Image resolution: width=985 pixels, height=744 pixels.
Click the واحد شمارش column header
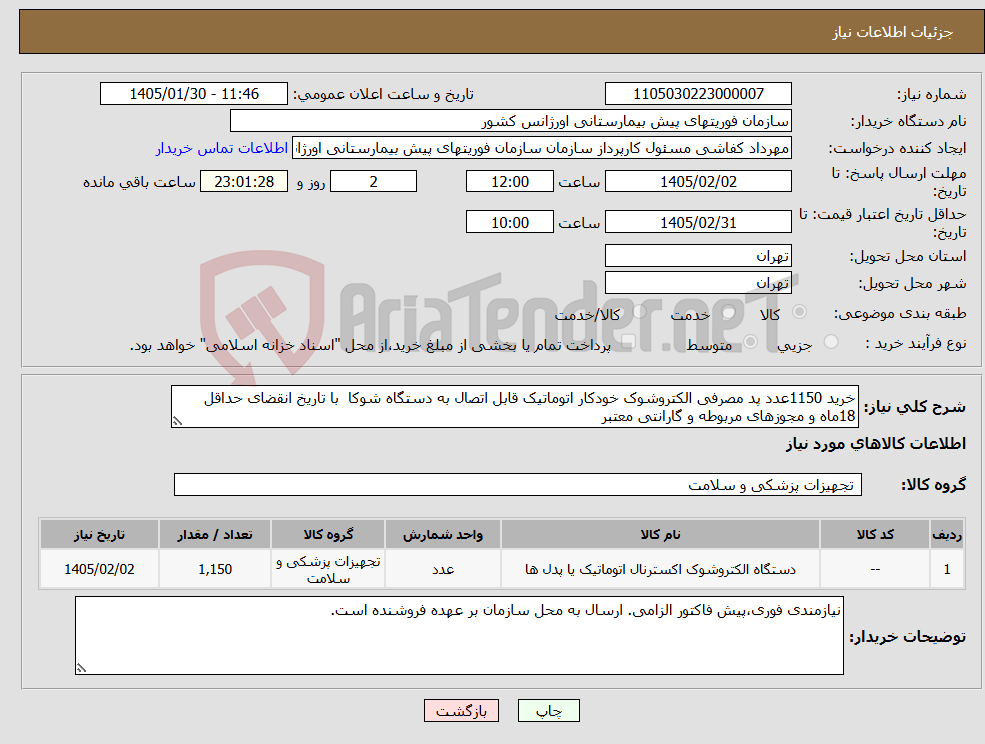[x=442, y=534]
